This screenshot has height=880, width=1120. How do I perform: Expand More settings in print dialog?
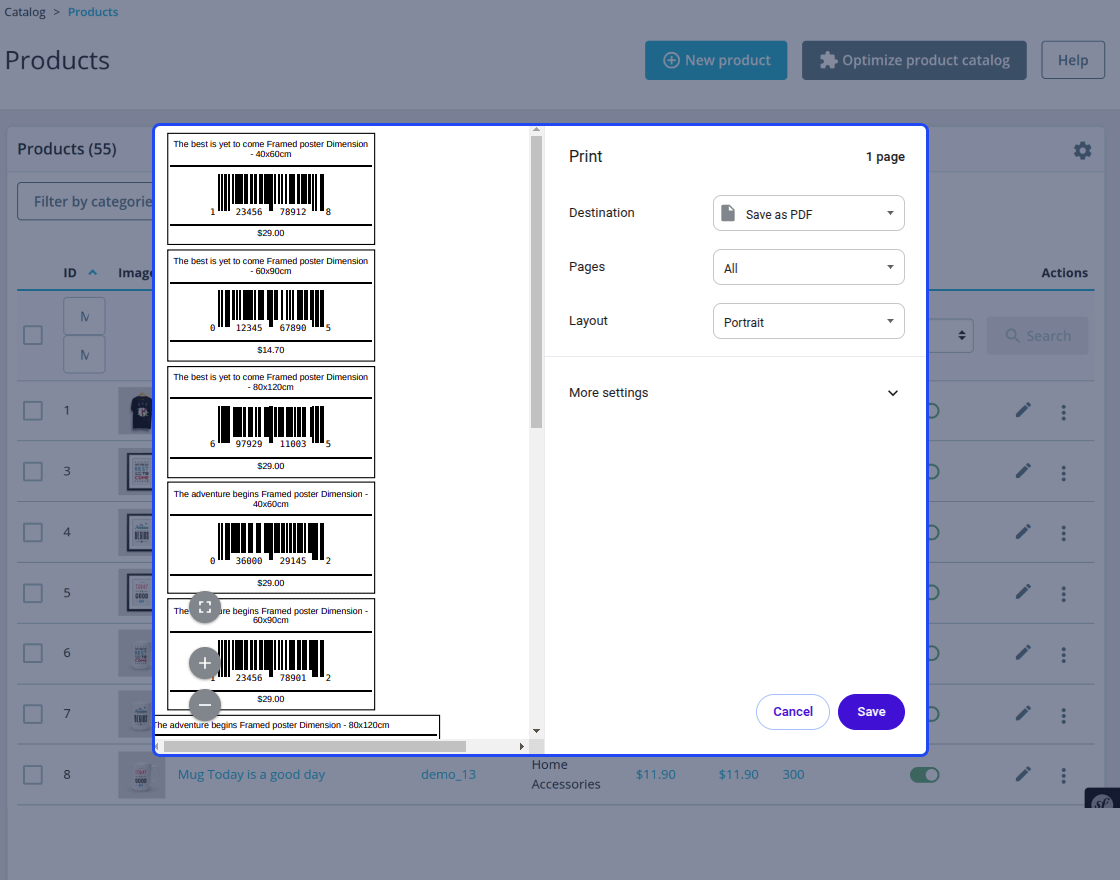pyautogui.click(x=734, y=393)
